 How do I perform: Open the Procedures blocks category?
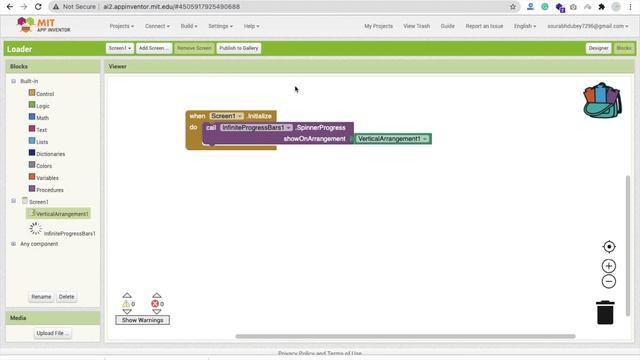[x=49, y=190]
